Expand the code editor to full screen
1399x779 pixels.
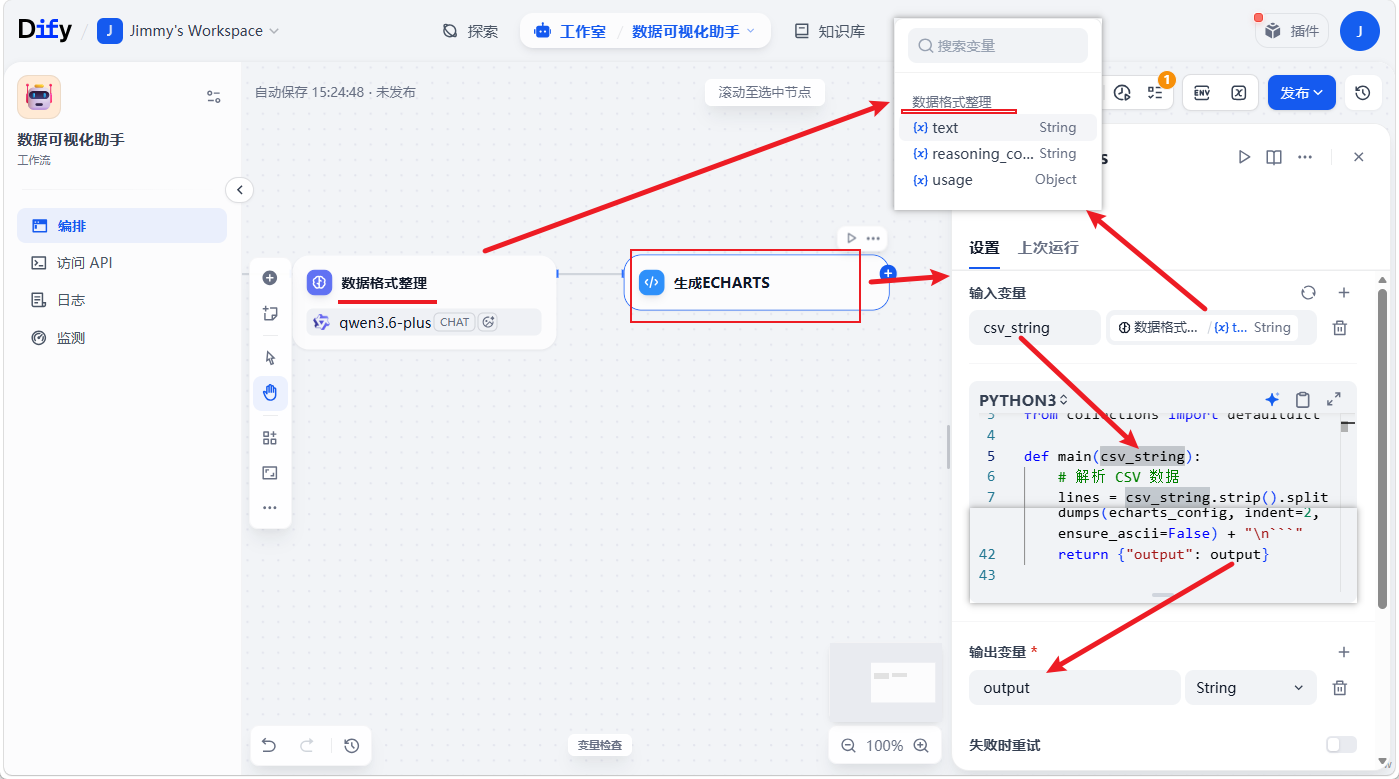click(1334, 399)
